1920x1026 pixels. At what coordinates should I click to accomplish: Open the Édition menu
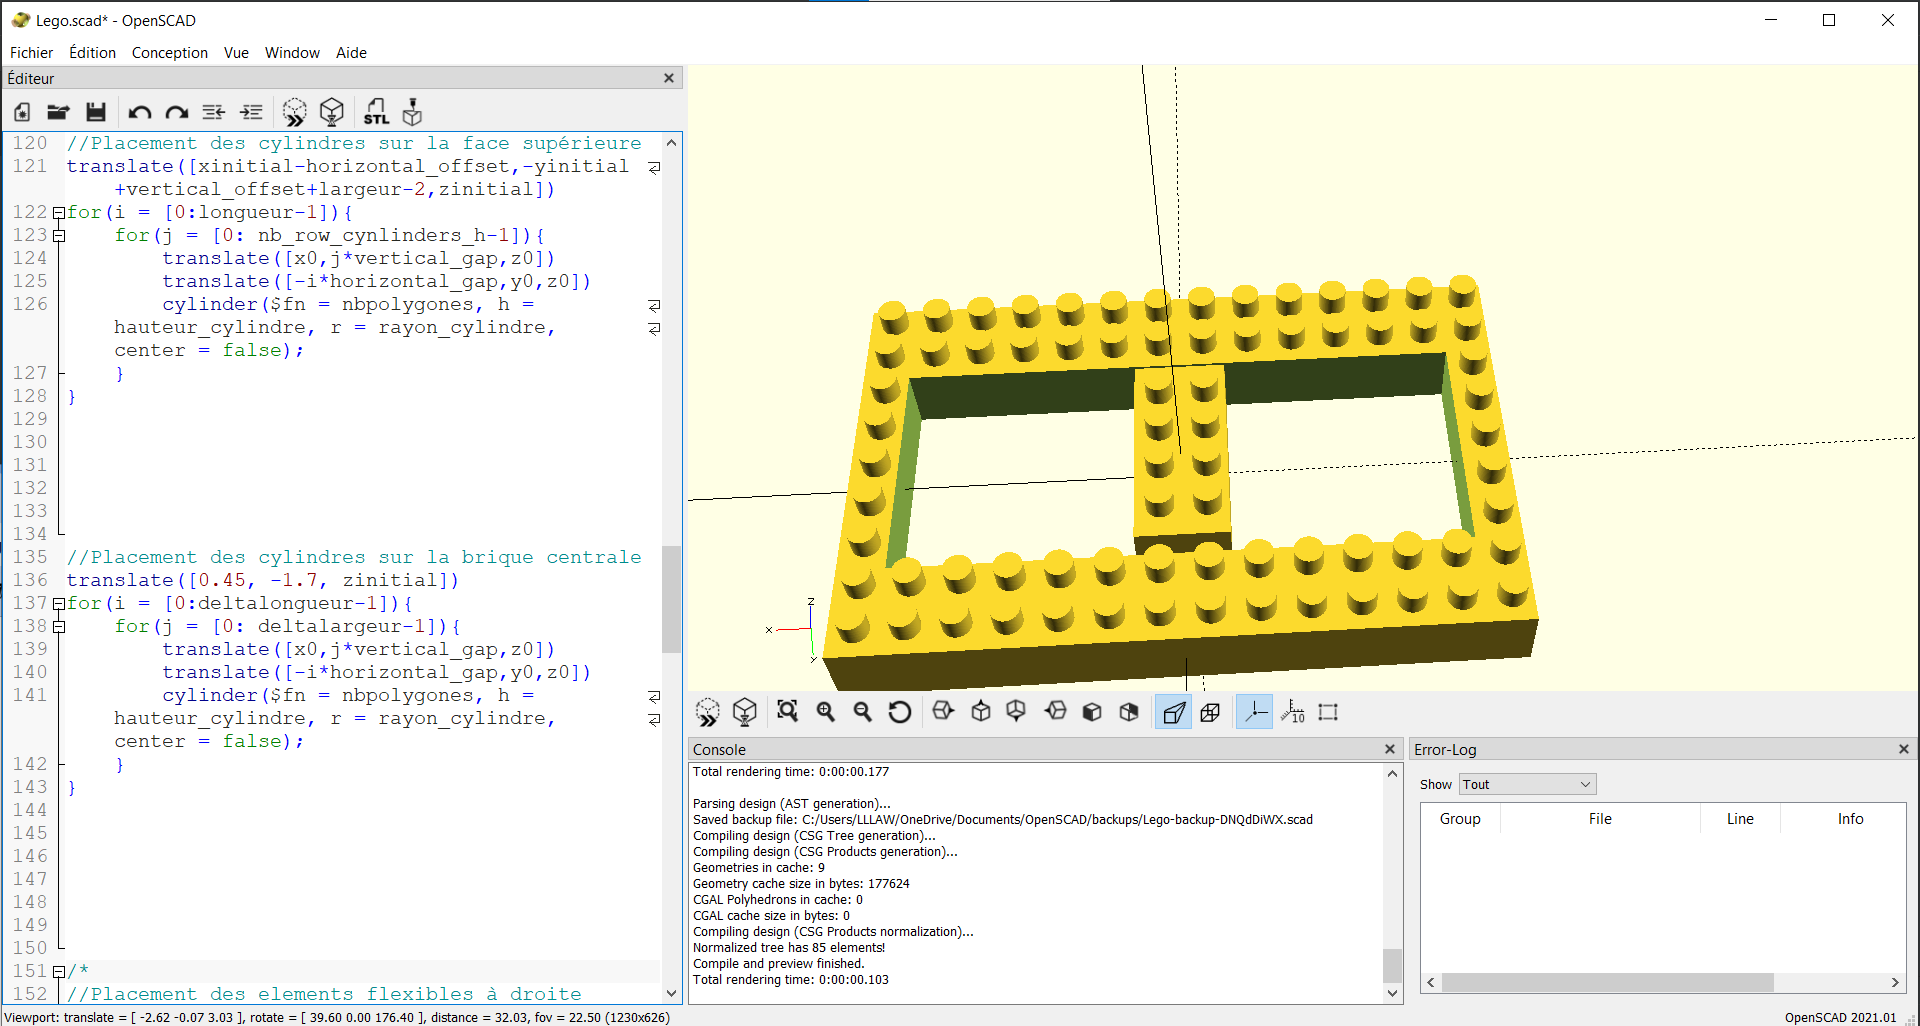[92, 53]
